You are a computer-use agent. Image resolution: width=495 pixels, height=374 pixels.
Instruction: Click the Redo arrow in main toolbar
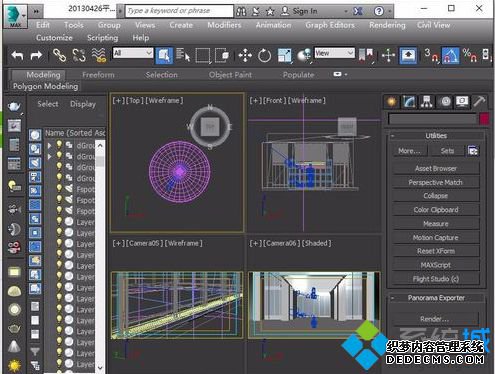coord(36,55)
